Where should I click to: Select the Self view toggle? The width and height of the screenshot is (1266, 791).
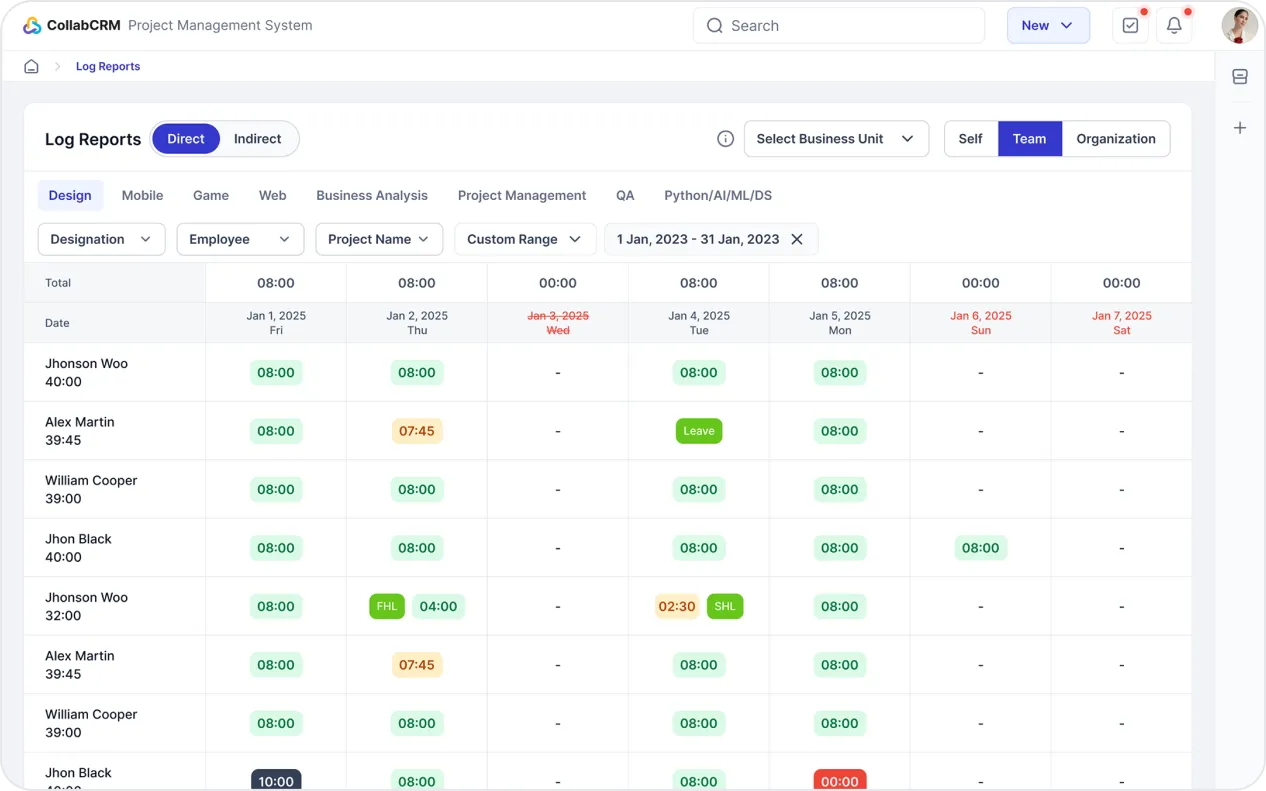pyautogui.click(x=970, y=139)
